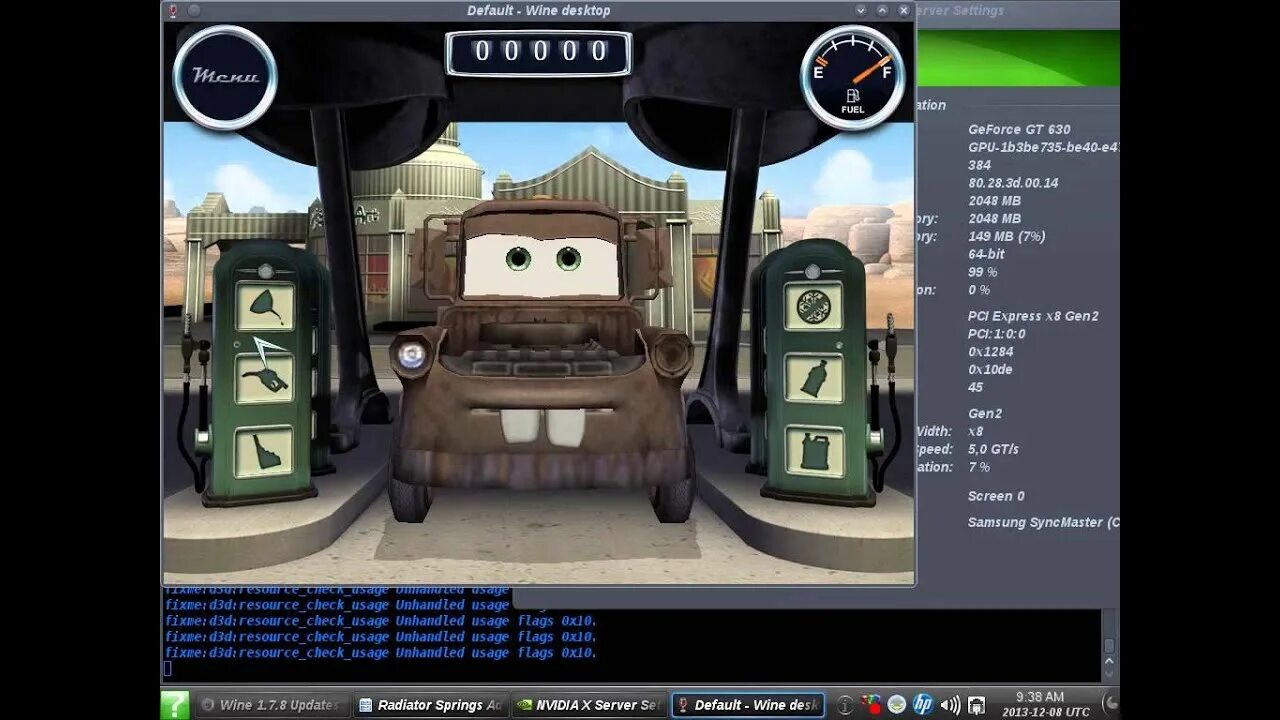
Task: Open the green start menu button
Action: [175, 705]
